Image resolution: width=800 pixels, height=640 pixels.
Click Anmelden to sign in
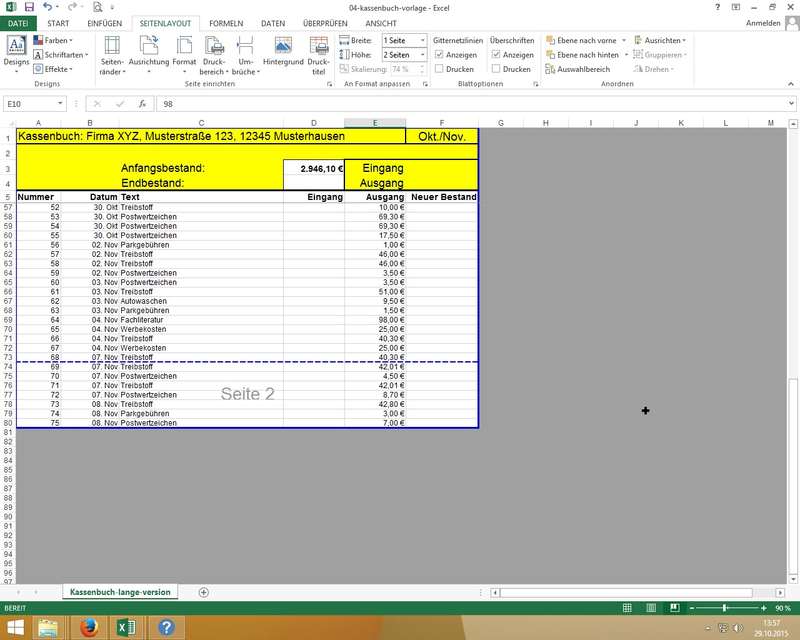[764, 22]
